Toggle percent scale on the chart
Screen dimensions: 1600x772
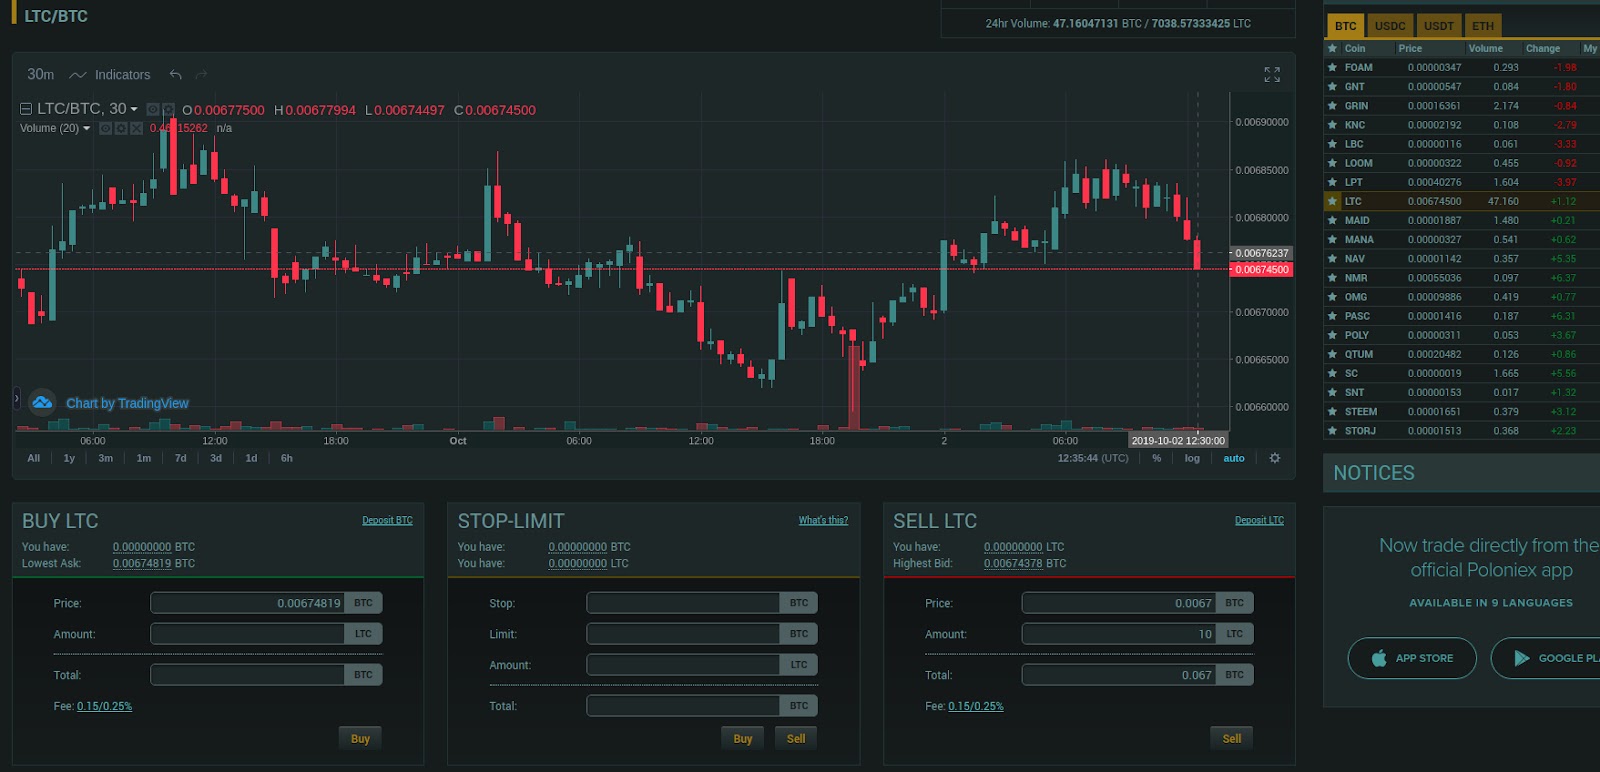(x=1157, y=458)
